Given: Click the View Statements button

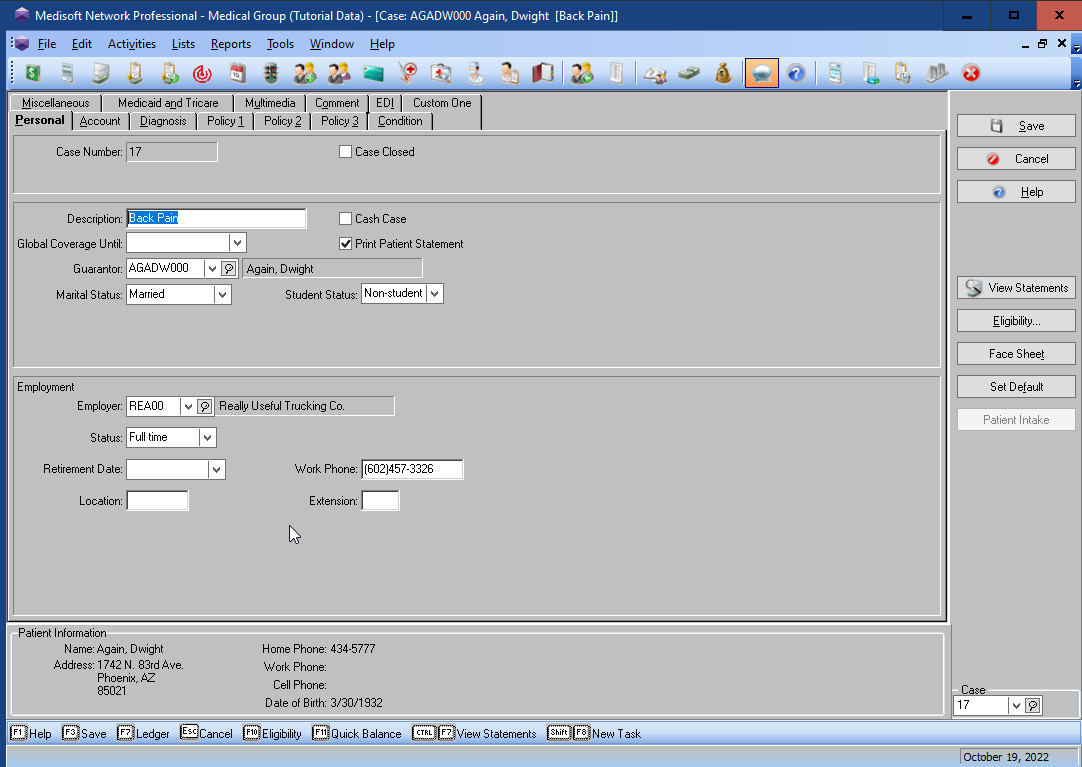Looking at the screenshot, I should (1016, 288).
